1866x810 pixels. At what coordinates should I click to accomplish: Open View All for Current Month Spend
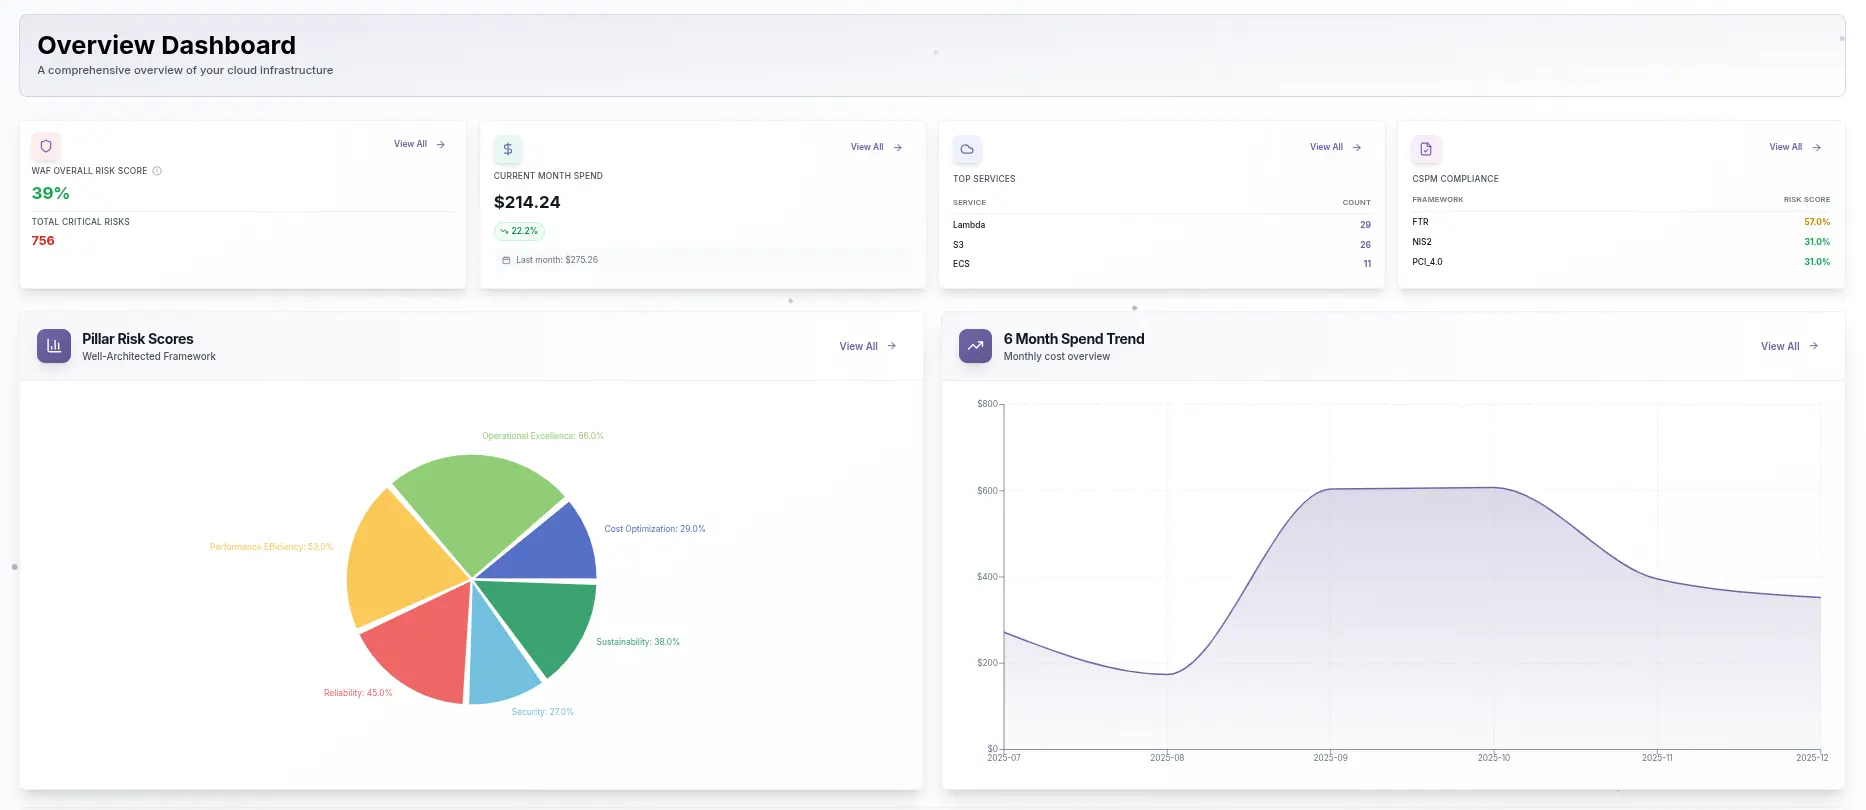876,147
